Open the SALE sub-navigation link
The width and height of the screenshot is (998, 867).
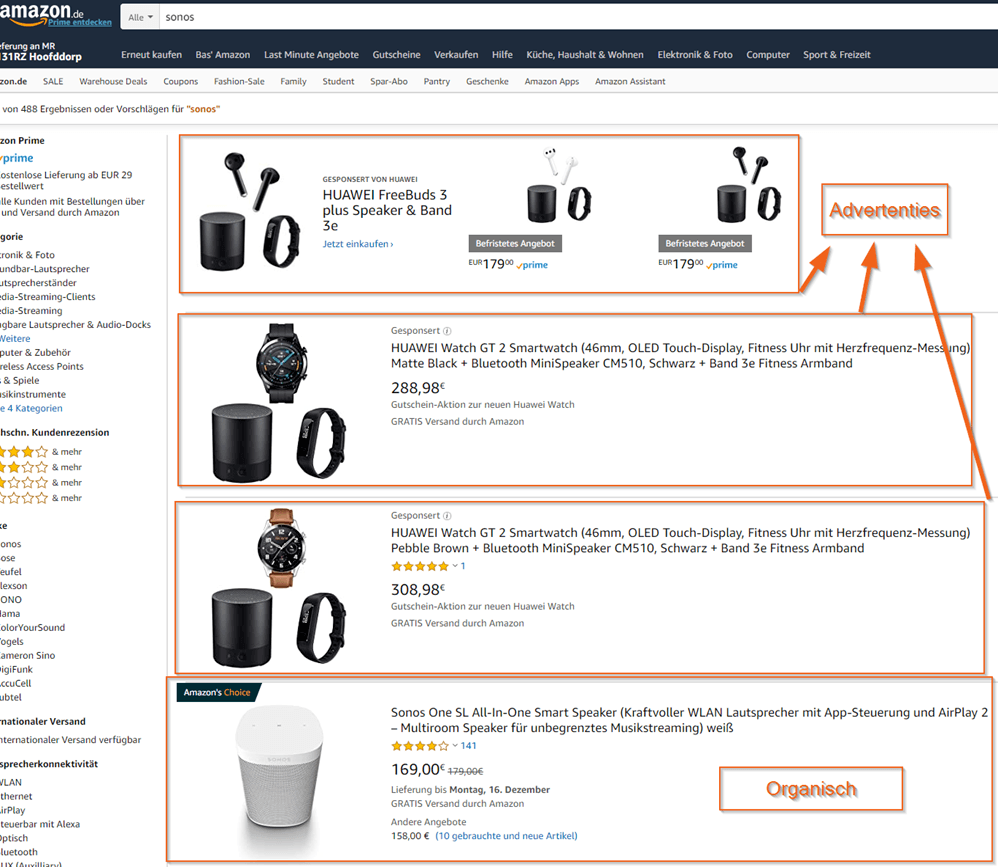tap(53, 81)
